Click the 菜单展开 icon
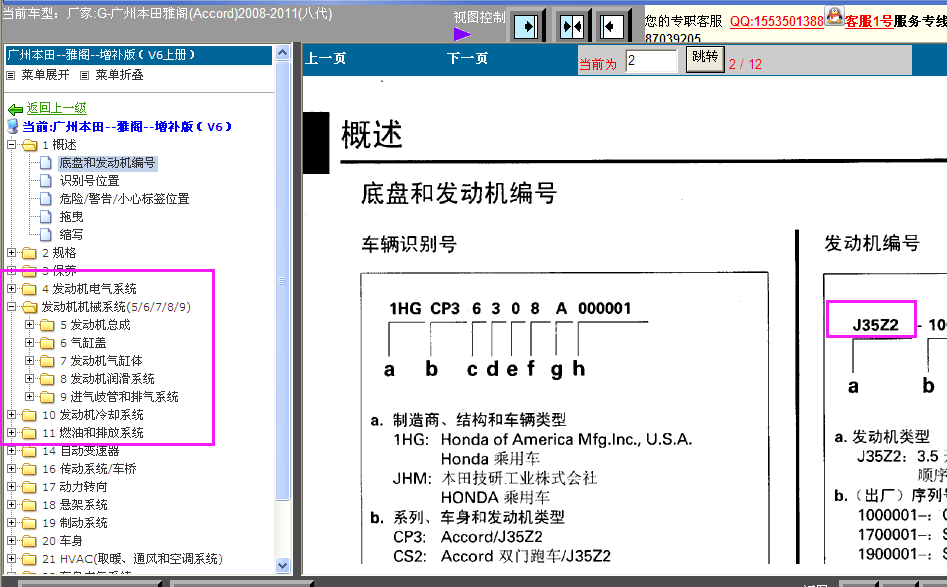947x587 pixels. tap(10, 75)
